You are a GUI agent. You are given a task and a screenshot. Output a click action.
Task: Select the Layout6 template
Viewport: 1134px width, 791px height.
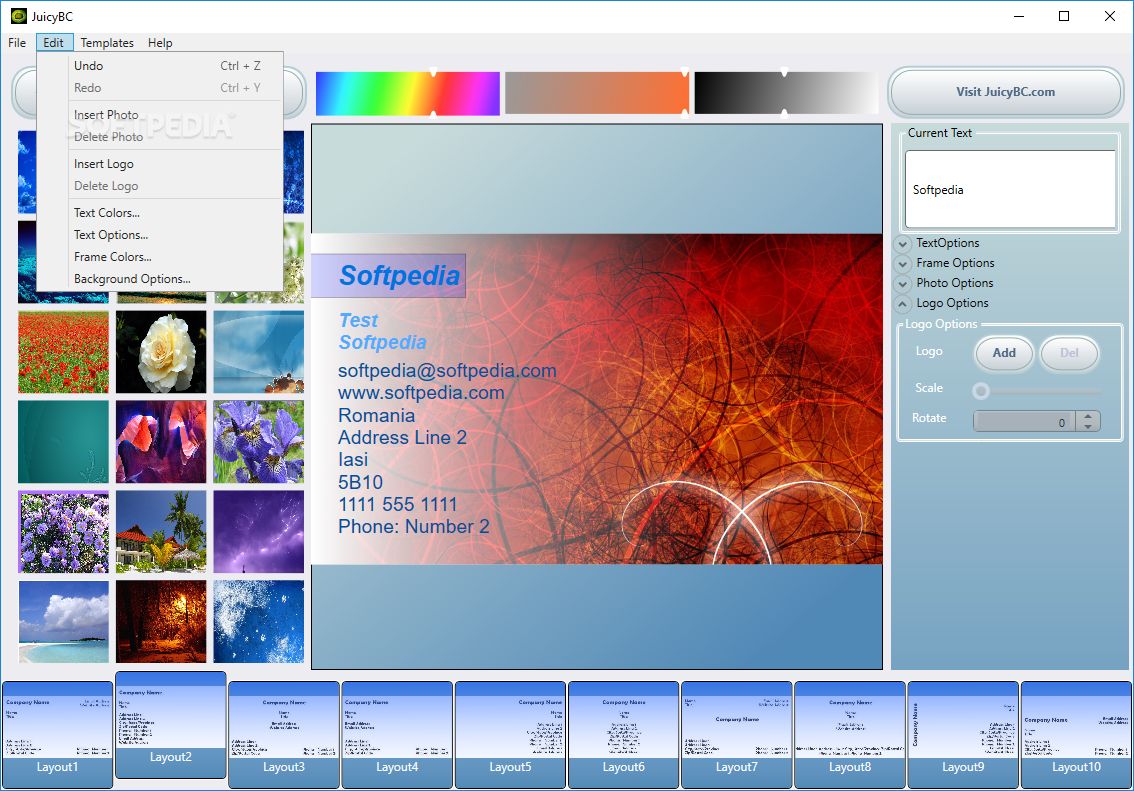[x=623, y=735]
